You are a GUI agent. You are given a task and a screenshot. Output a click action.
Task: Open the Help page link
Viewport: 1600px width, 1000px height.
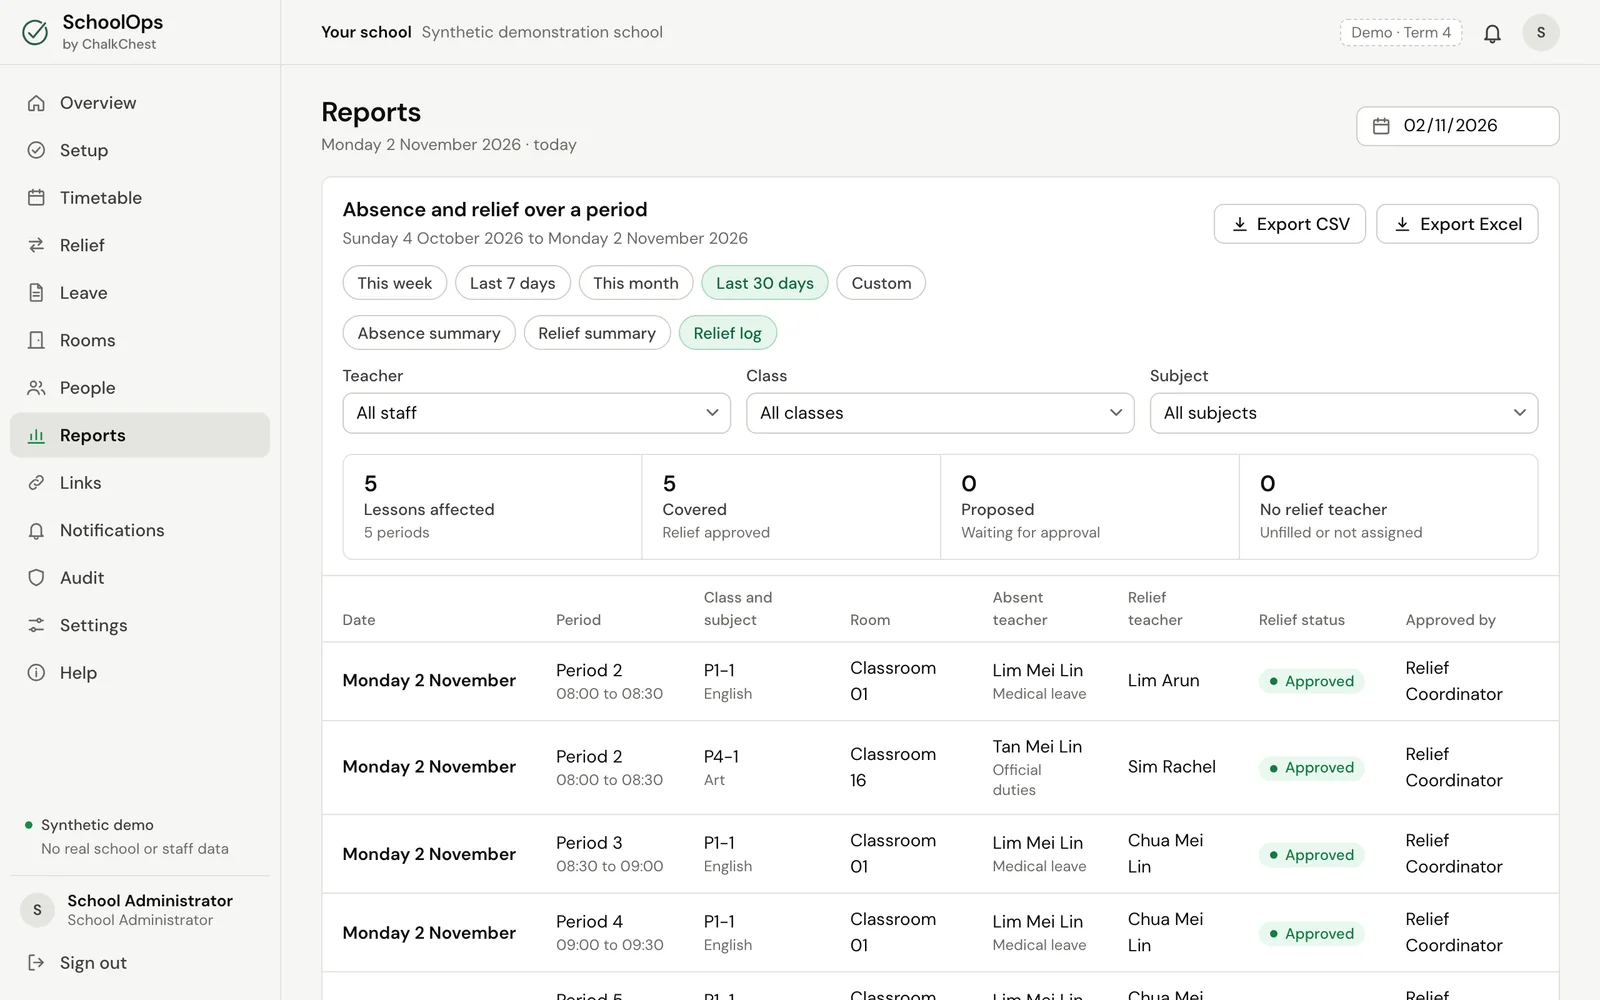click(140, 673)
